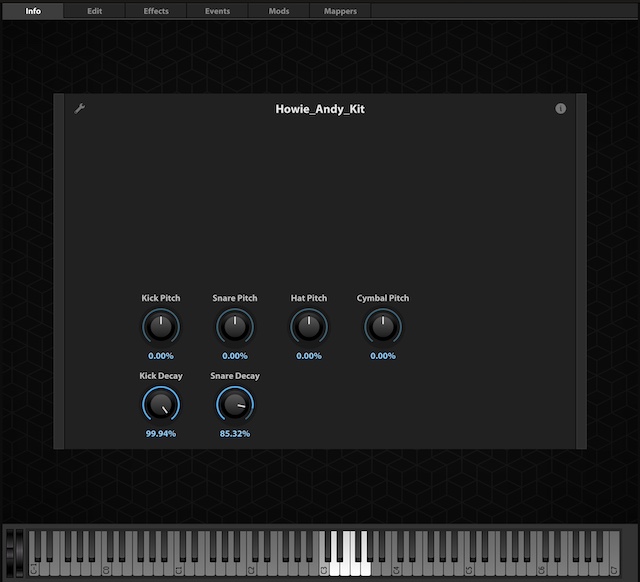Go to the Effects tab

pyautogui.click(x=156, y=11)
